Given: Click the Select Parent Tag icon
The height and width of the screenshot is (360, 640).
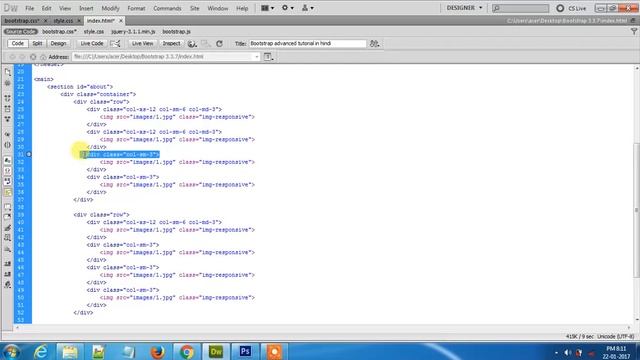Looking at the screenshot, I should tap(8, 134).
